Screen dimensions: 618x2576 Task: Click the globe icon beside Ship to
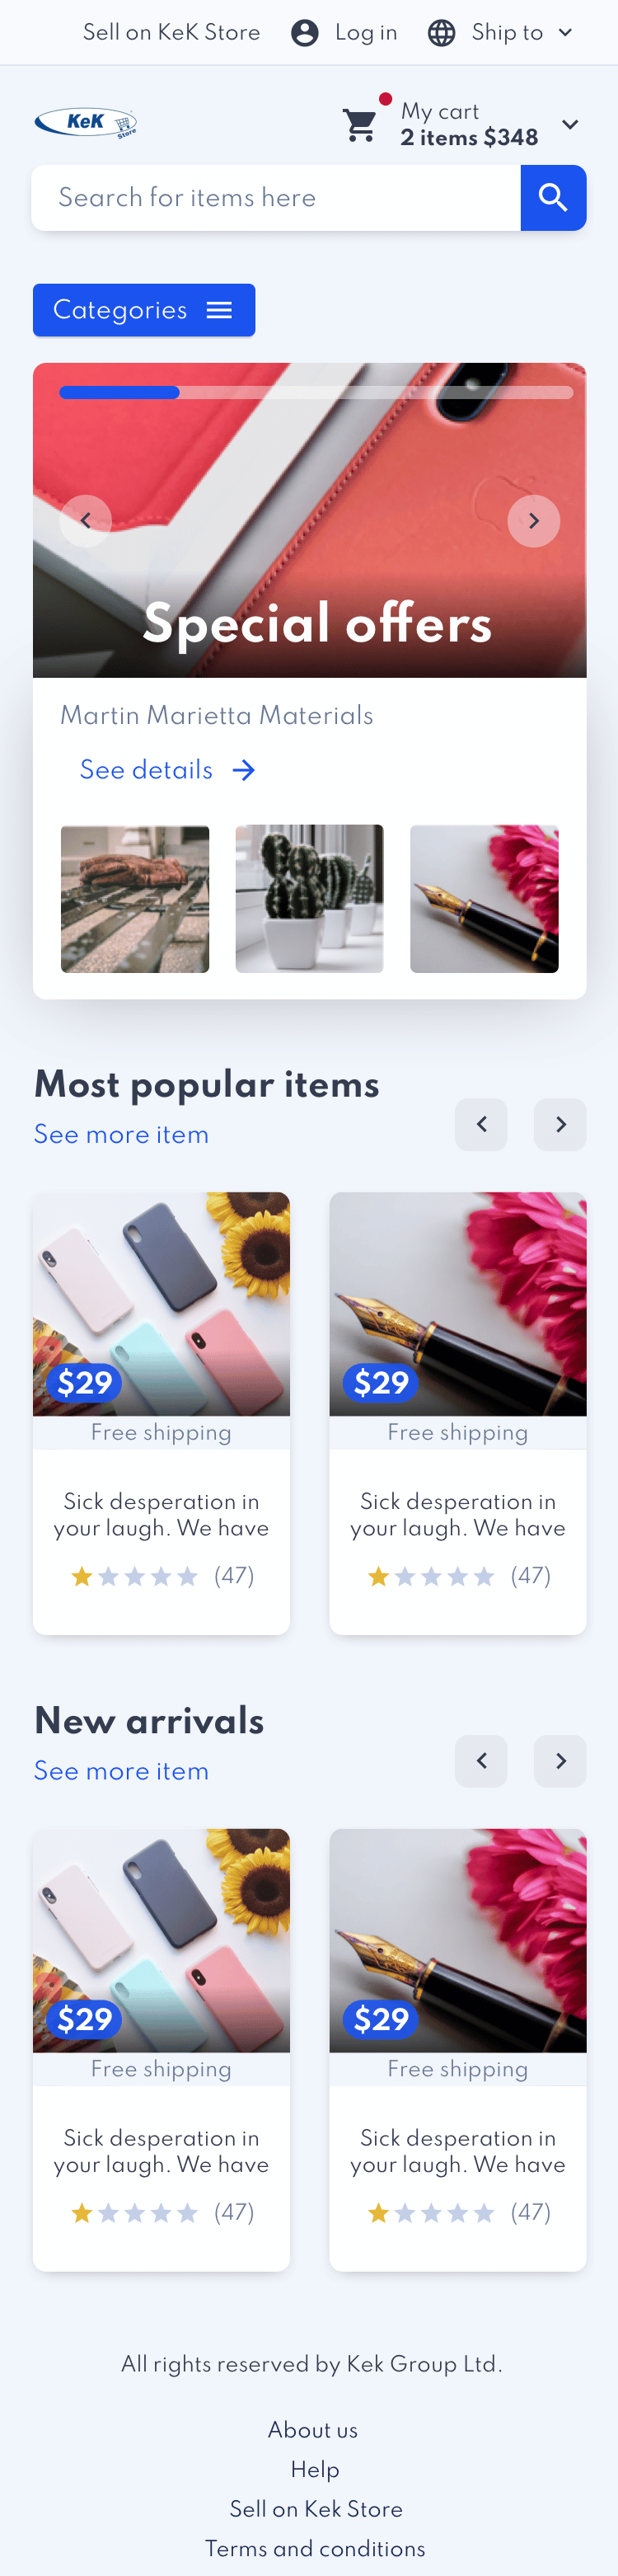(x=441, y=33)
